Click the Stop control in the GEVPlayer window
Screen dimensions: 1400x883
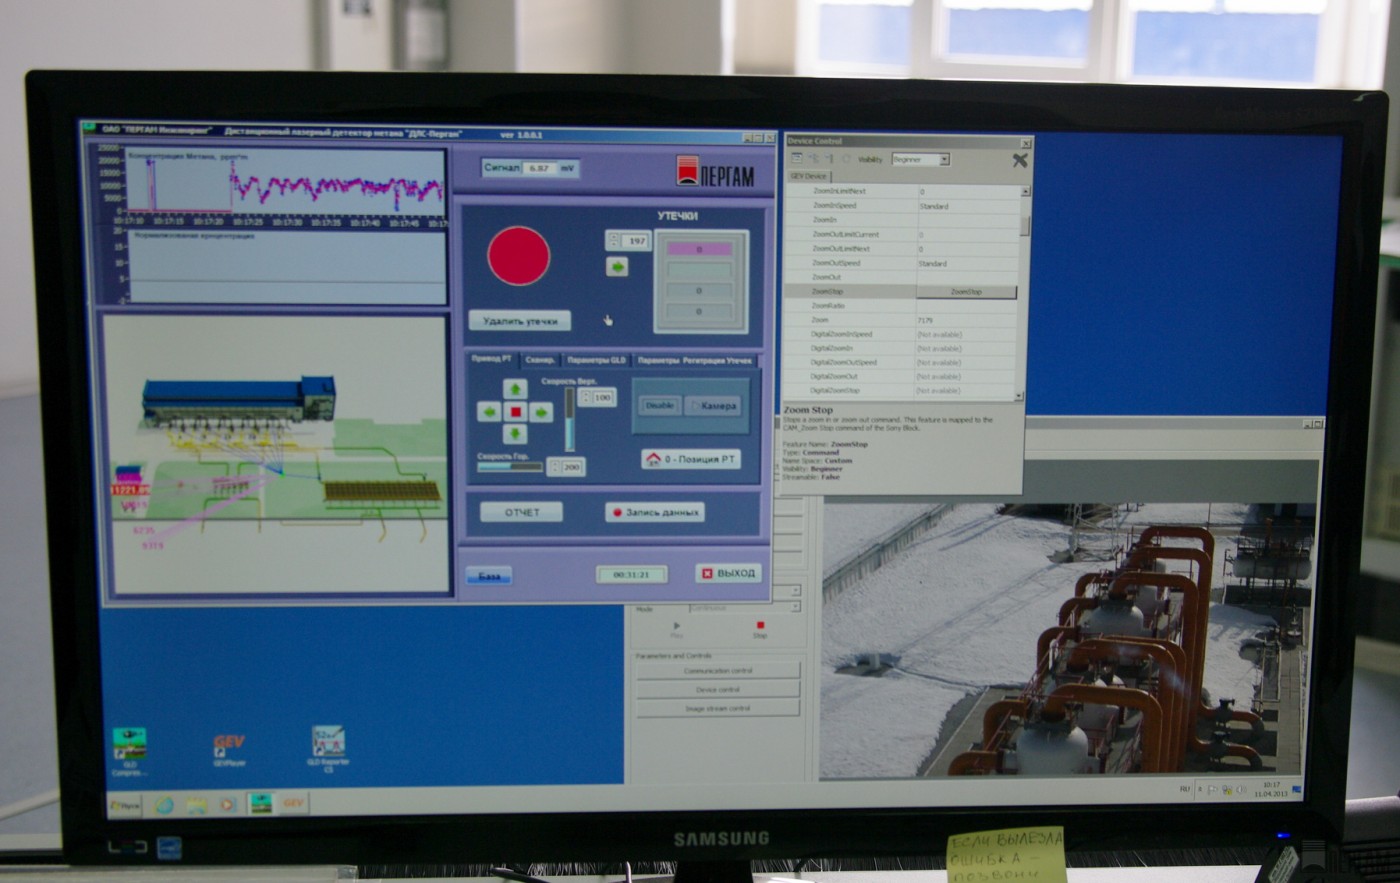760,629
